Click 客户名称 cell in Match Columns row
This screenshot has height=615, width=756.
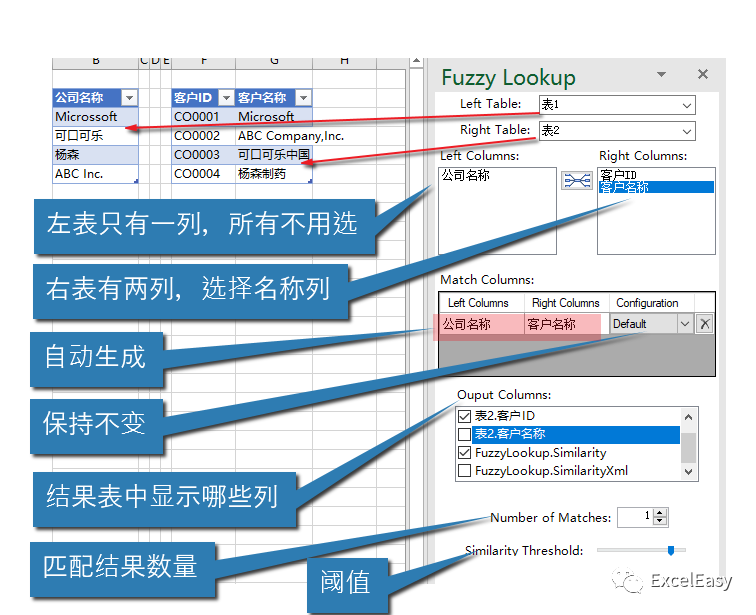click(567, 324)
